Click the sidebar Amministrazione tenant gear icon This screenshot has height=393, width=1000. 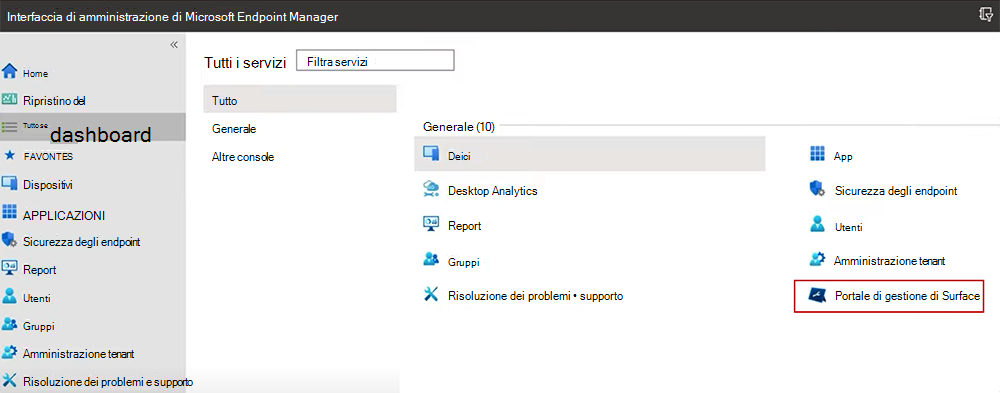[x=10, y=352]
